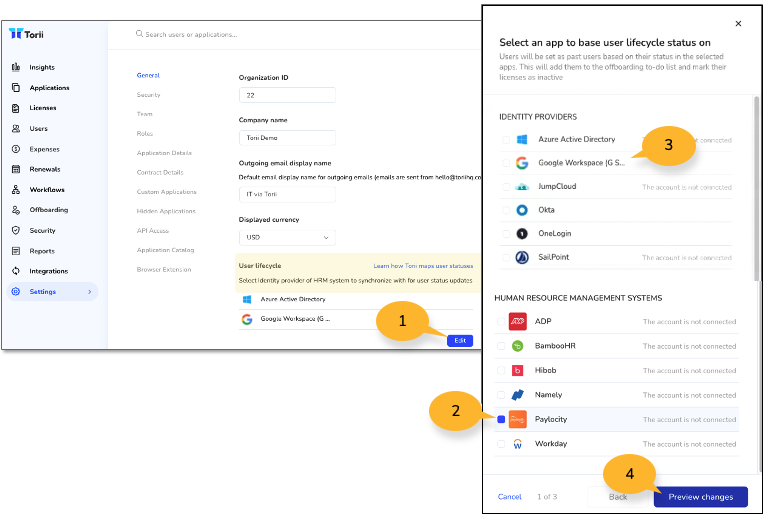Click Azure Active Directory logo in dialog
The height and width of the screenshot is (519, 763).
pos(522,140)
